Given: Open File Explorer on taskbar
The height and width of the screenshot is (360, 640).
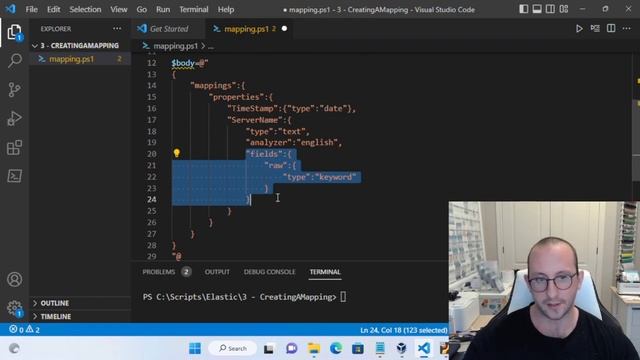Looking at the screenshot, I should 314,348.
